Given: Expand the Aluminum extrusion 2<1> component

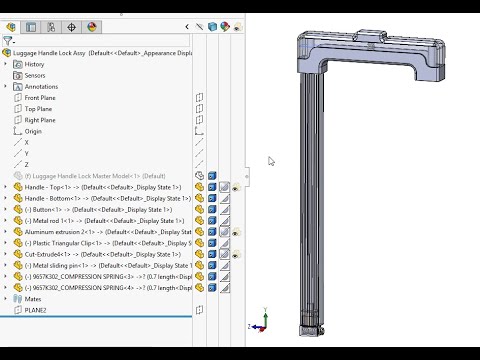Looking at the screenshot, I should click(5, 232).
